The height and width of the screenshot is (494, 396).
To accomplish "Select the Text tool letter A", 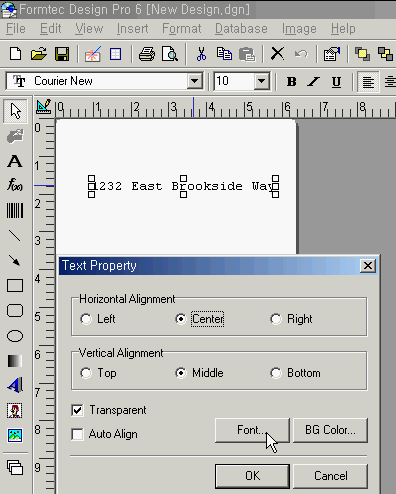I will [x=15, y=161].
